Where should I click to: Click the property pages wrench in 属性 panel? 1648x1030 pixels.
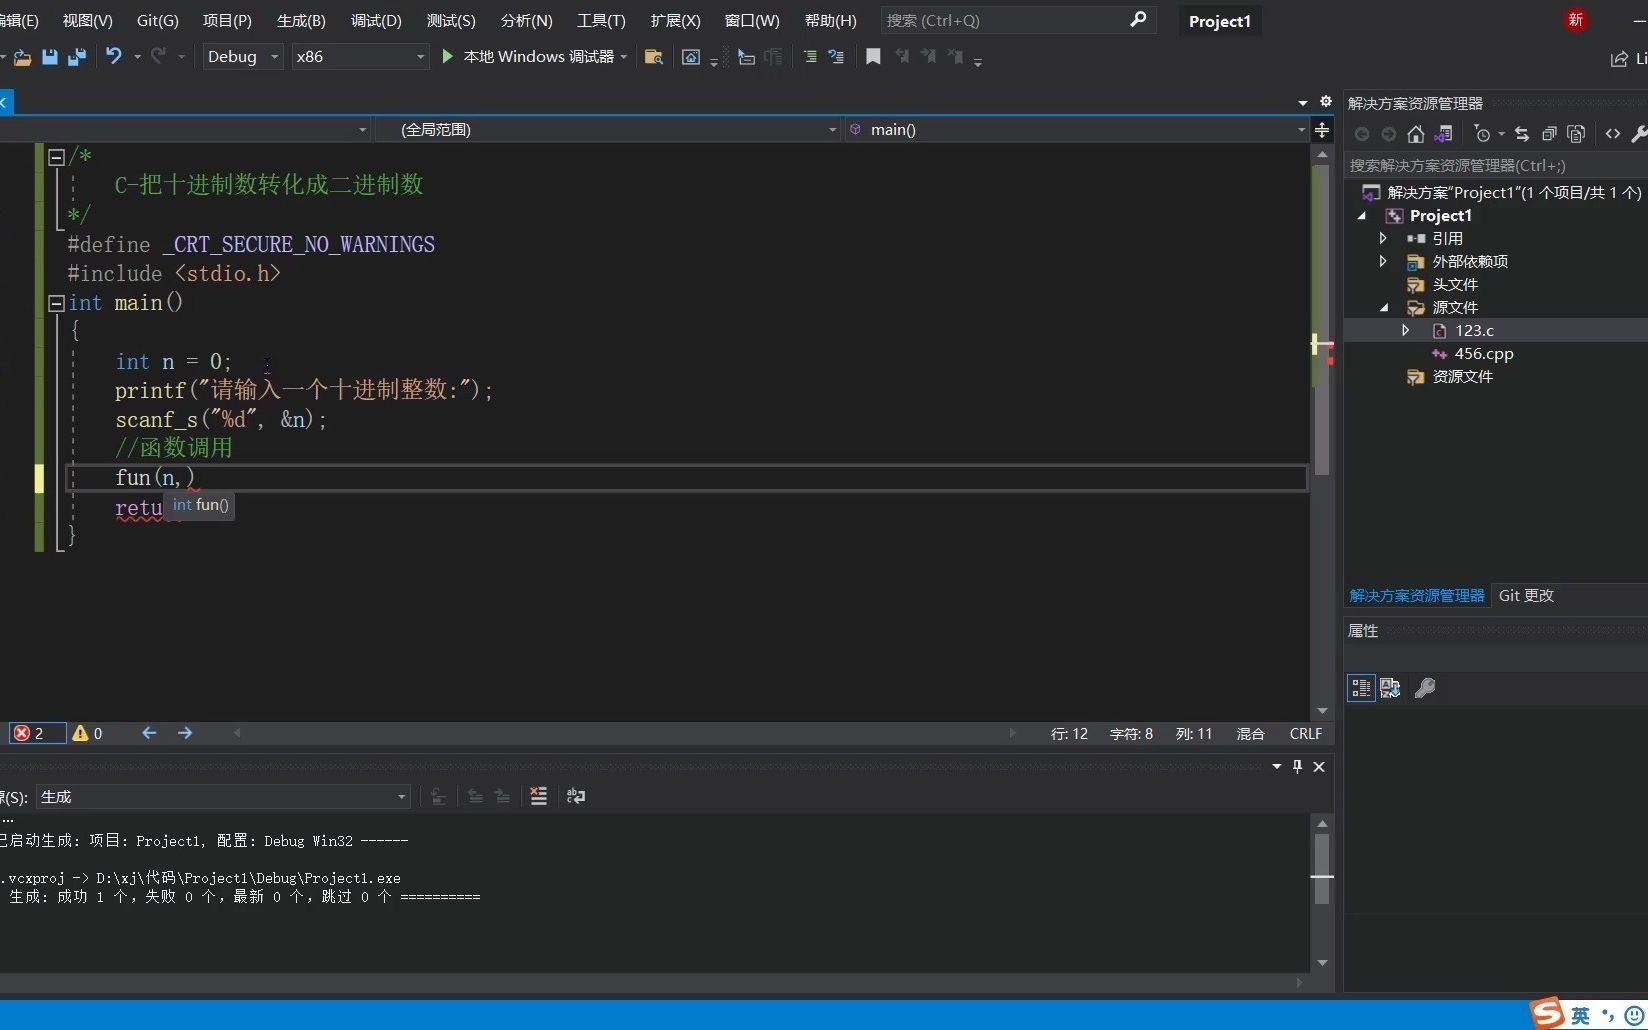tap(1425, 688)
